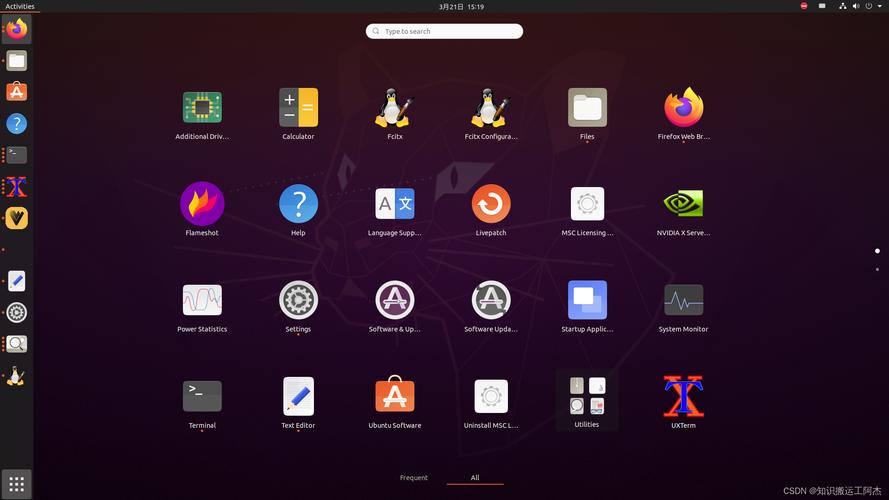Launch Software Updater
This screenshot has height=500, width=889.
(x=491, y=306)
